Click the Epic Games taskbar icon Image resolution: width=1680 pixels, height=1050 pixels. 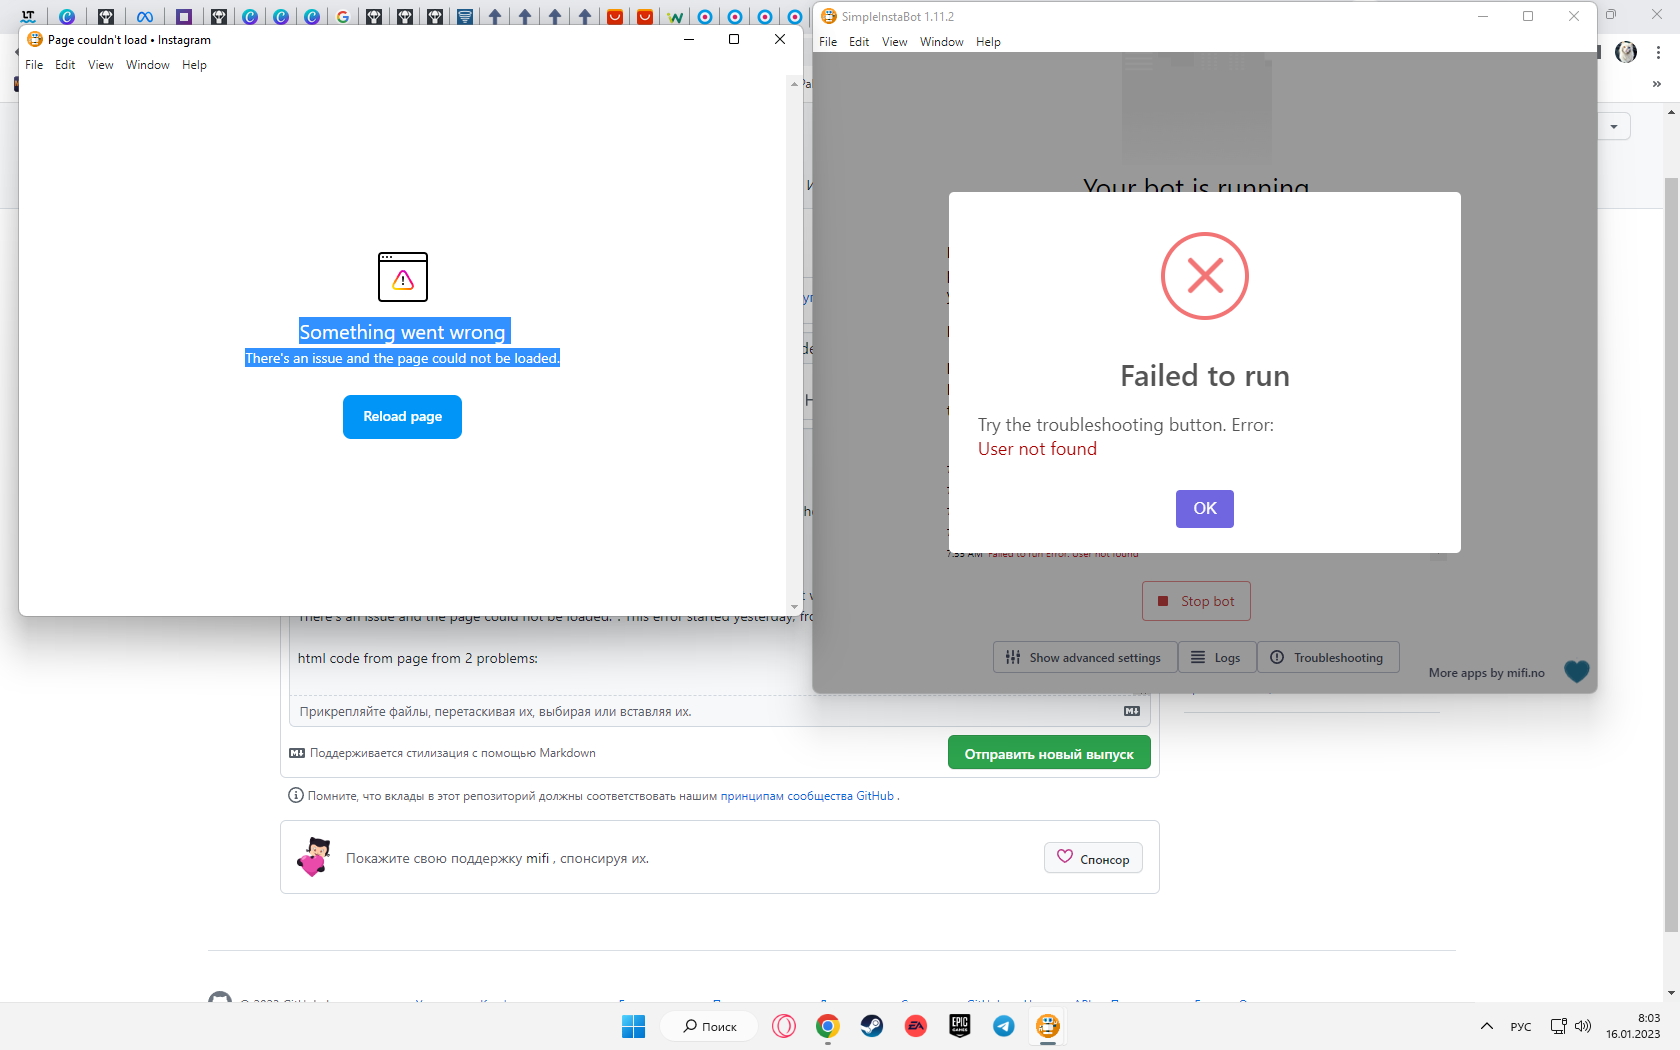(x=960, y=1026)
